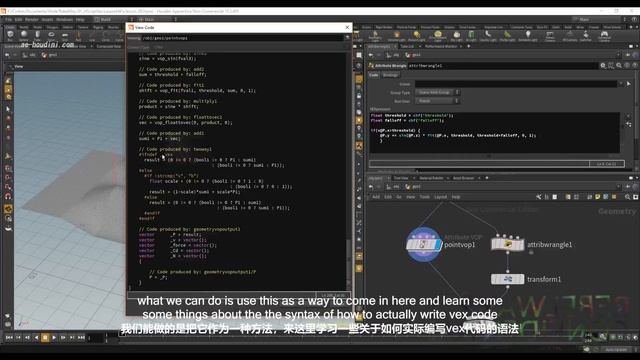This screenshot has height=360, width=640.
Task: Create an Ambient Light from the shelf
Action: [x=528, y=36]
